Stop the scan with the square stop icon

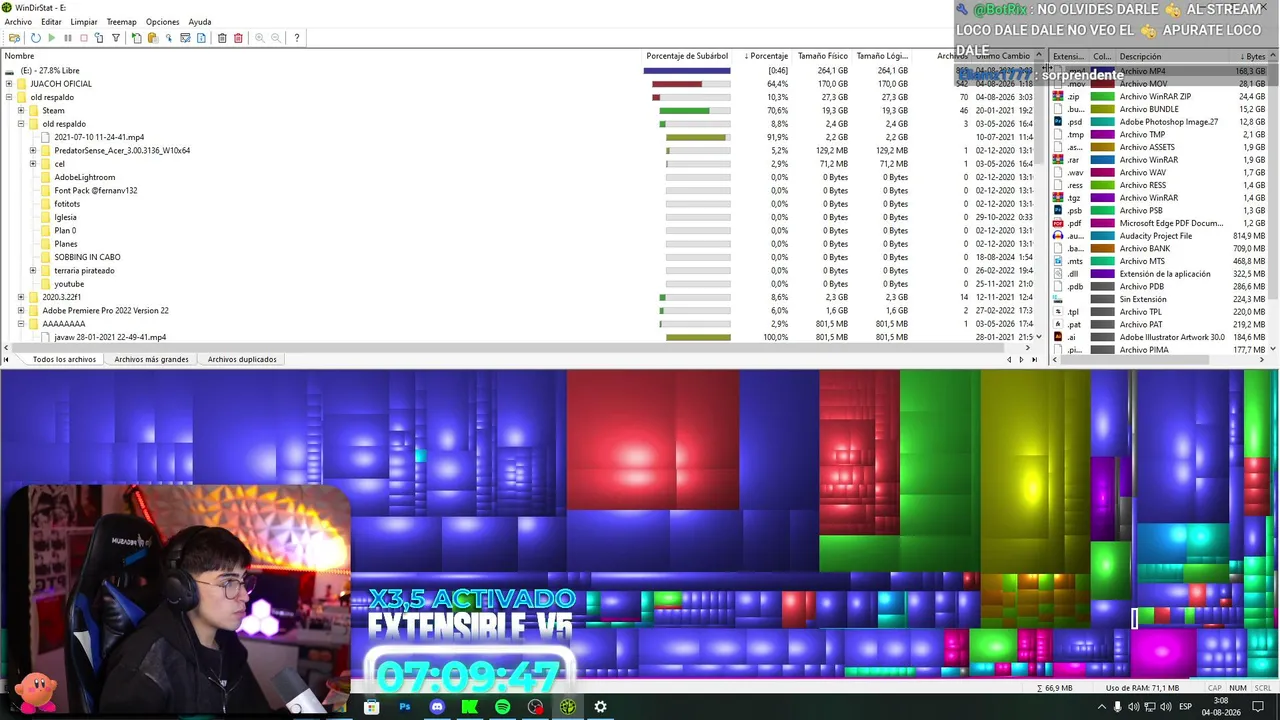84,38
